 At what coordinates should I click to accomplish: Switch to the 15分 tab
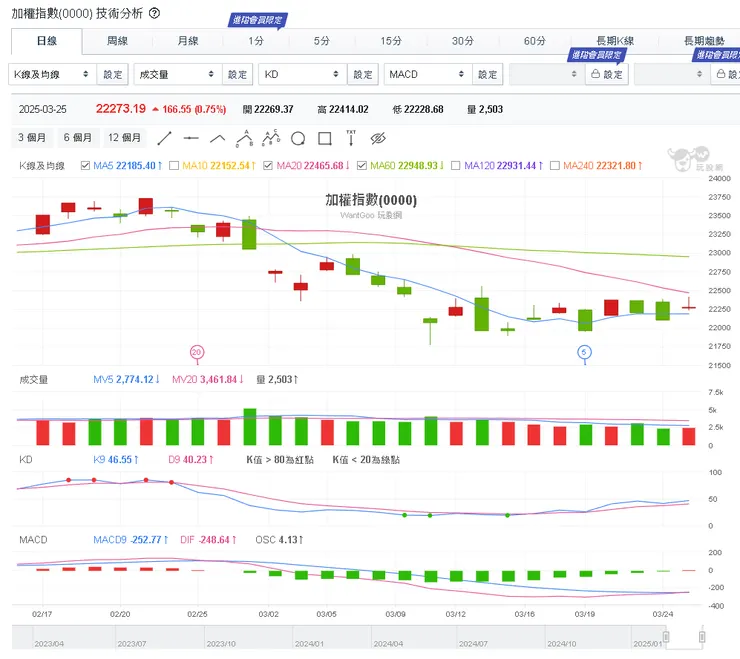391,41
